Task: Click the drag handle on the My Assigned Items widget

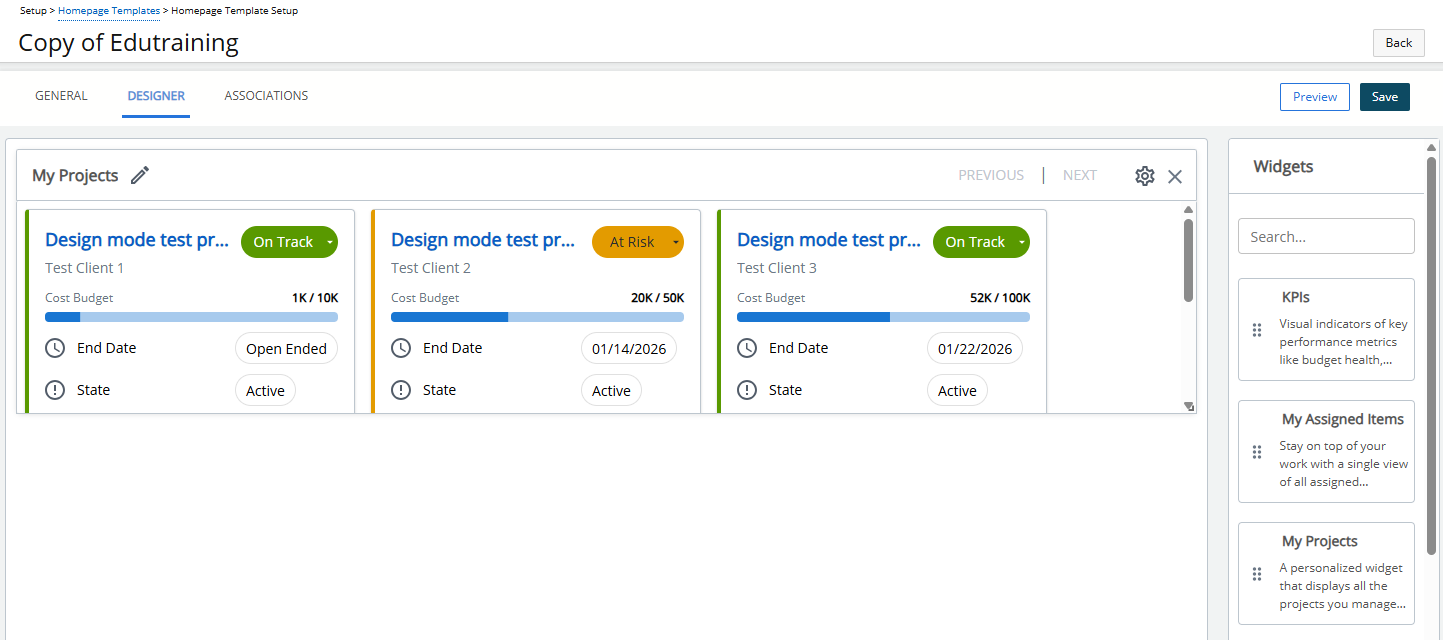Action: (1257, 451)
